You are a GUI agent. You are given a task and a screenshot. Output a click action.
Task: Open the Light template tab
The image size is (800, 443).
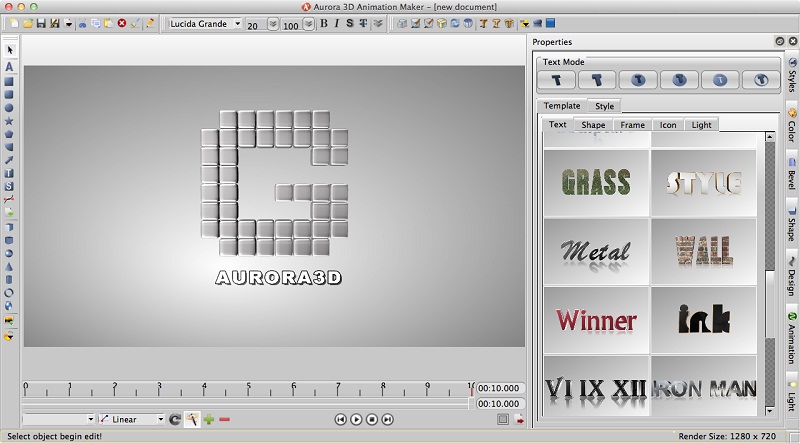coord(701,125)
